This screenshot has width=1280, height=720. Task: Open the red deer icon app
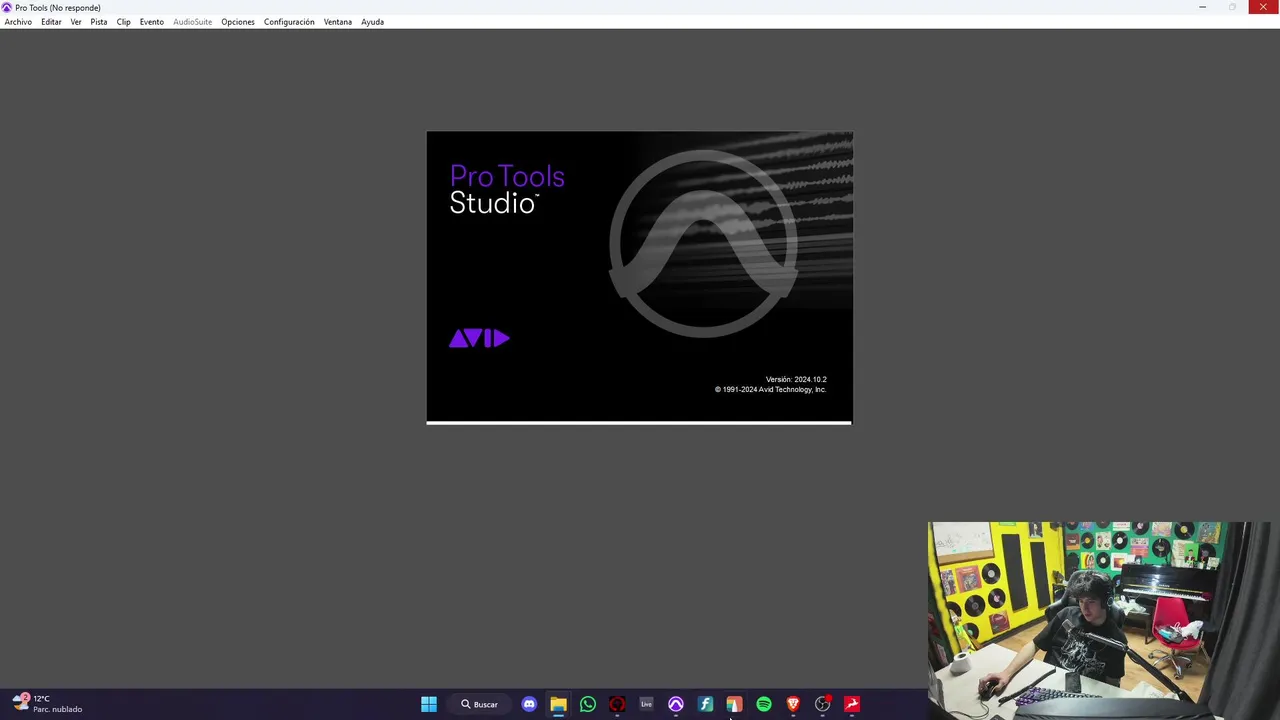tap(852, 704)
